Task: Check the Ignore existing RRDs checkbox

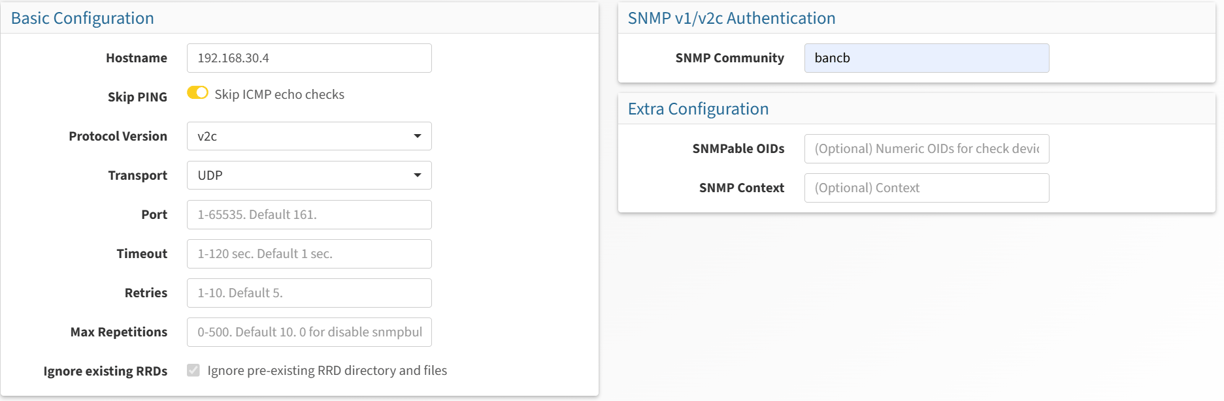Action: coord(193,370)
